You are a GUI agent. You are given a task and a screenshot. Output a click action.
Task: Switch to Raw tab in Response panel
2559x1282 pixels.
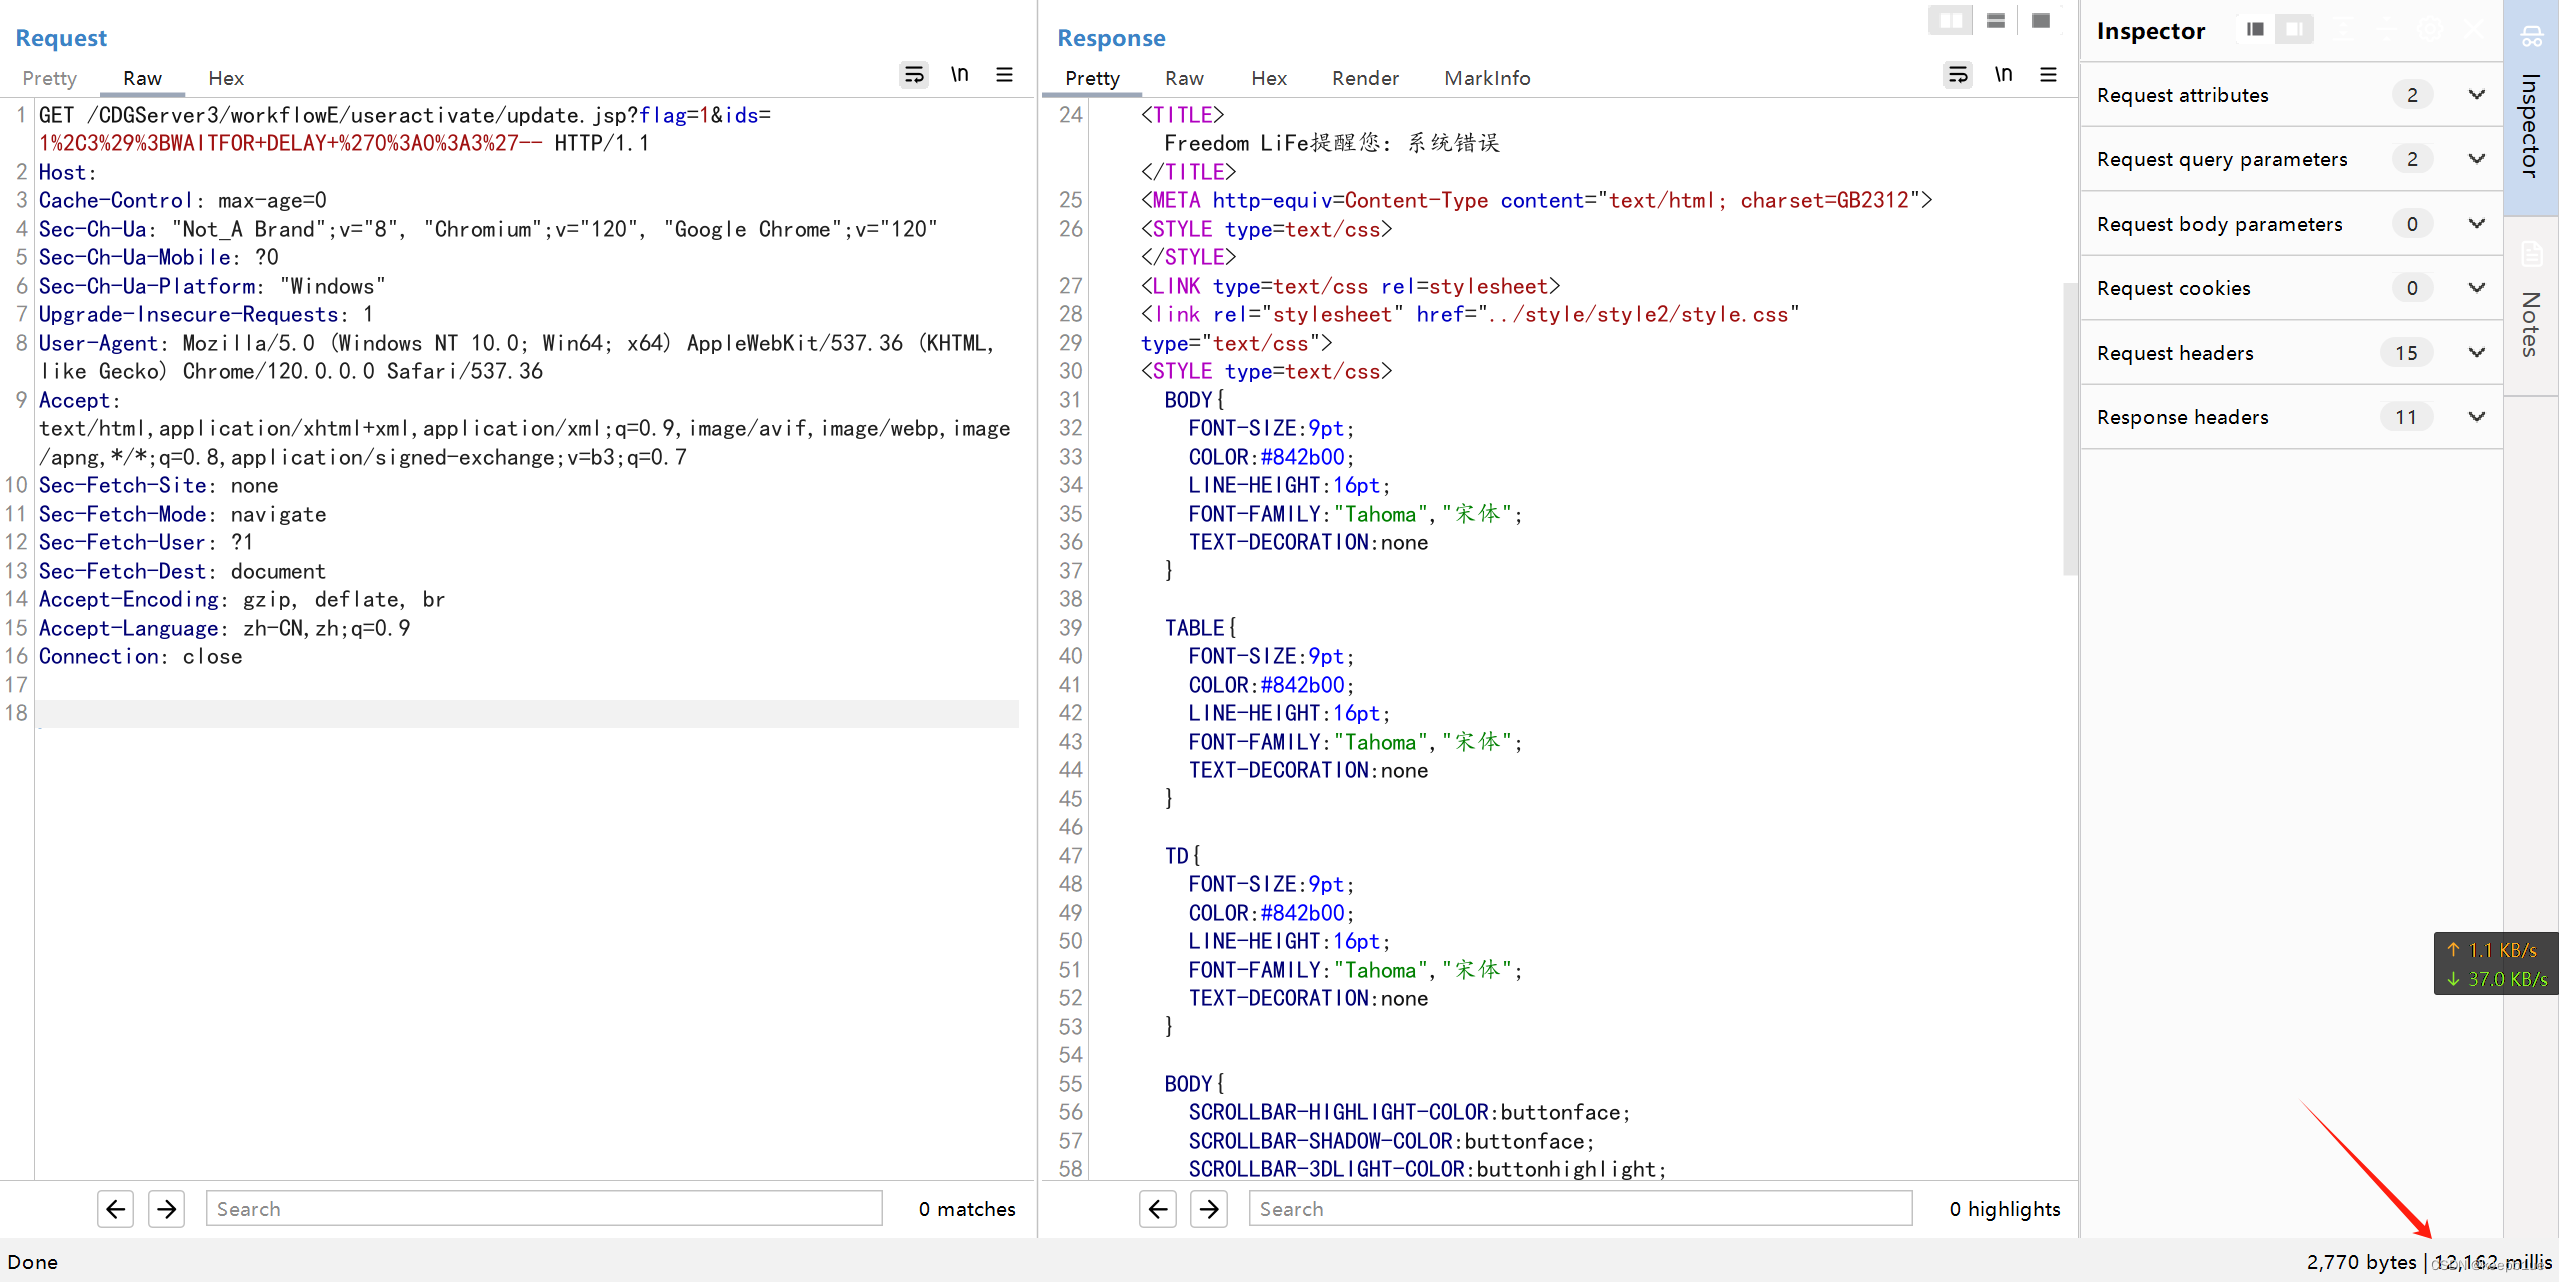point(1184,77)
